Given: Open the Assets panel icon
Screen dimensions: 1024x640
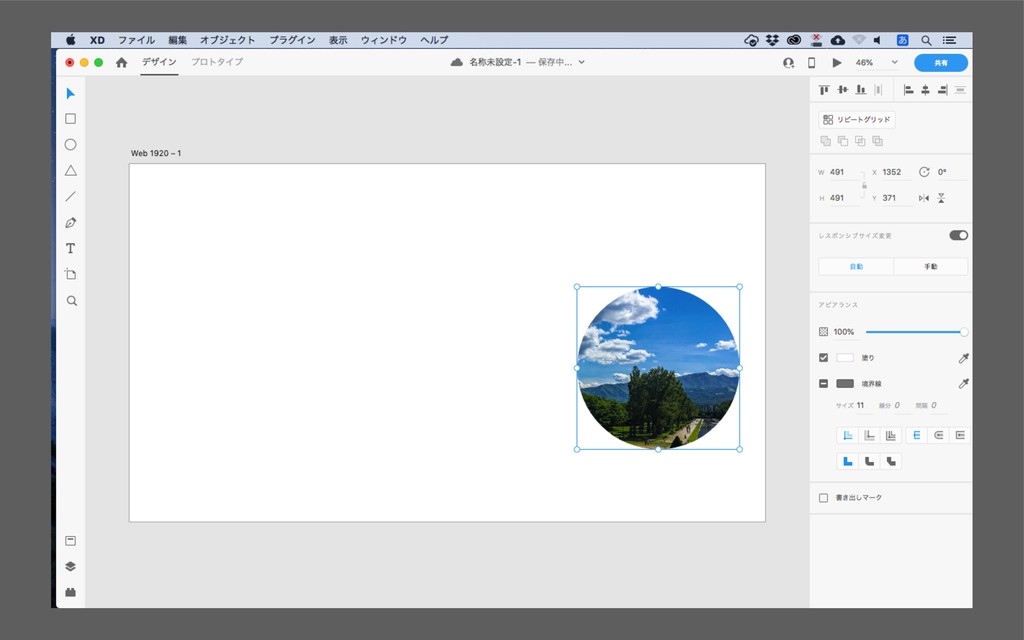Looking at the screenshot, I should [71, 541].
